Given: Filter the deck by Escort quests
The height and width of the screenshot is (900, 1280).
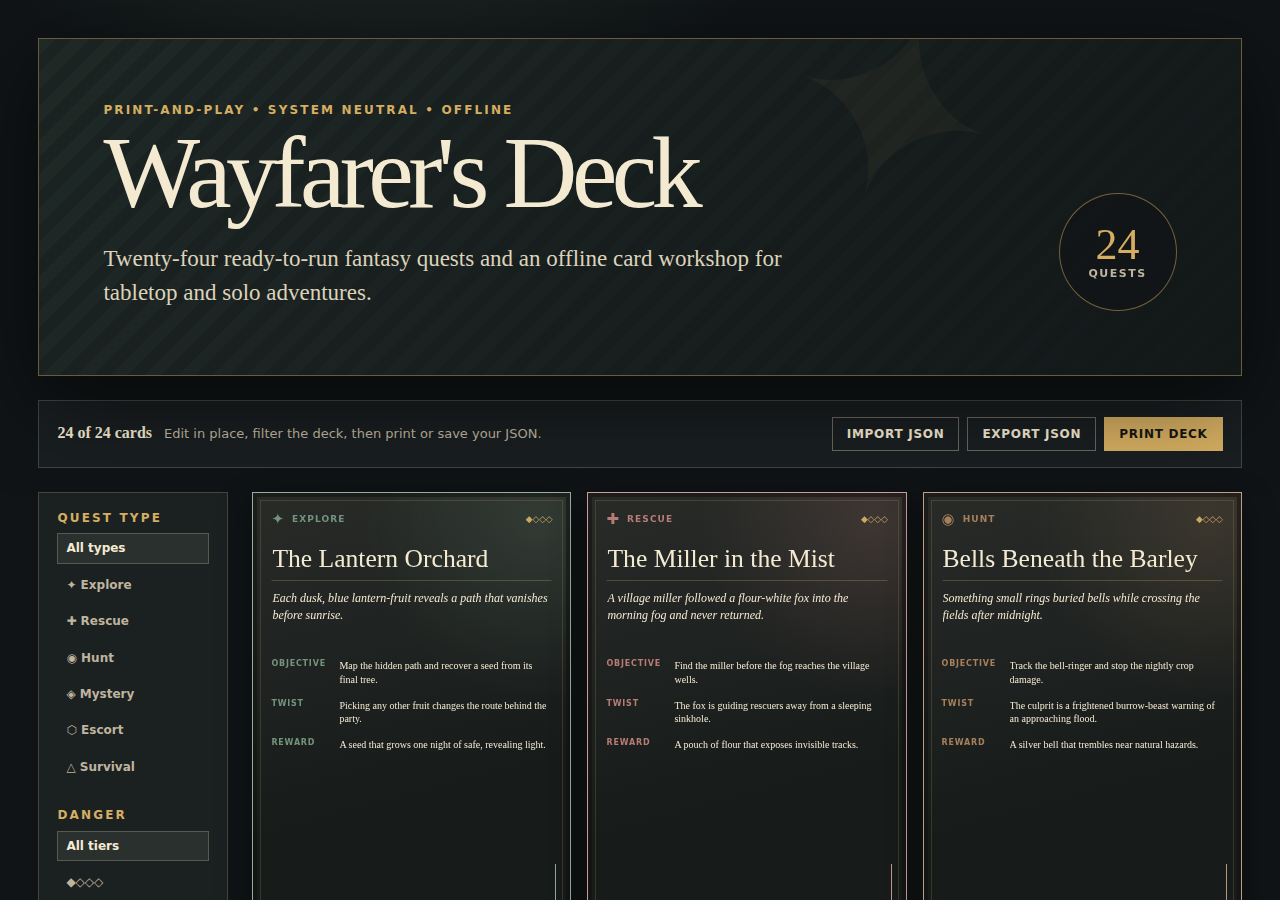Looking at the screenshot, I should tap(133, 730).
